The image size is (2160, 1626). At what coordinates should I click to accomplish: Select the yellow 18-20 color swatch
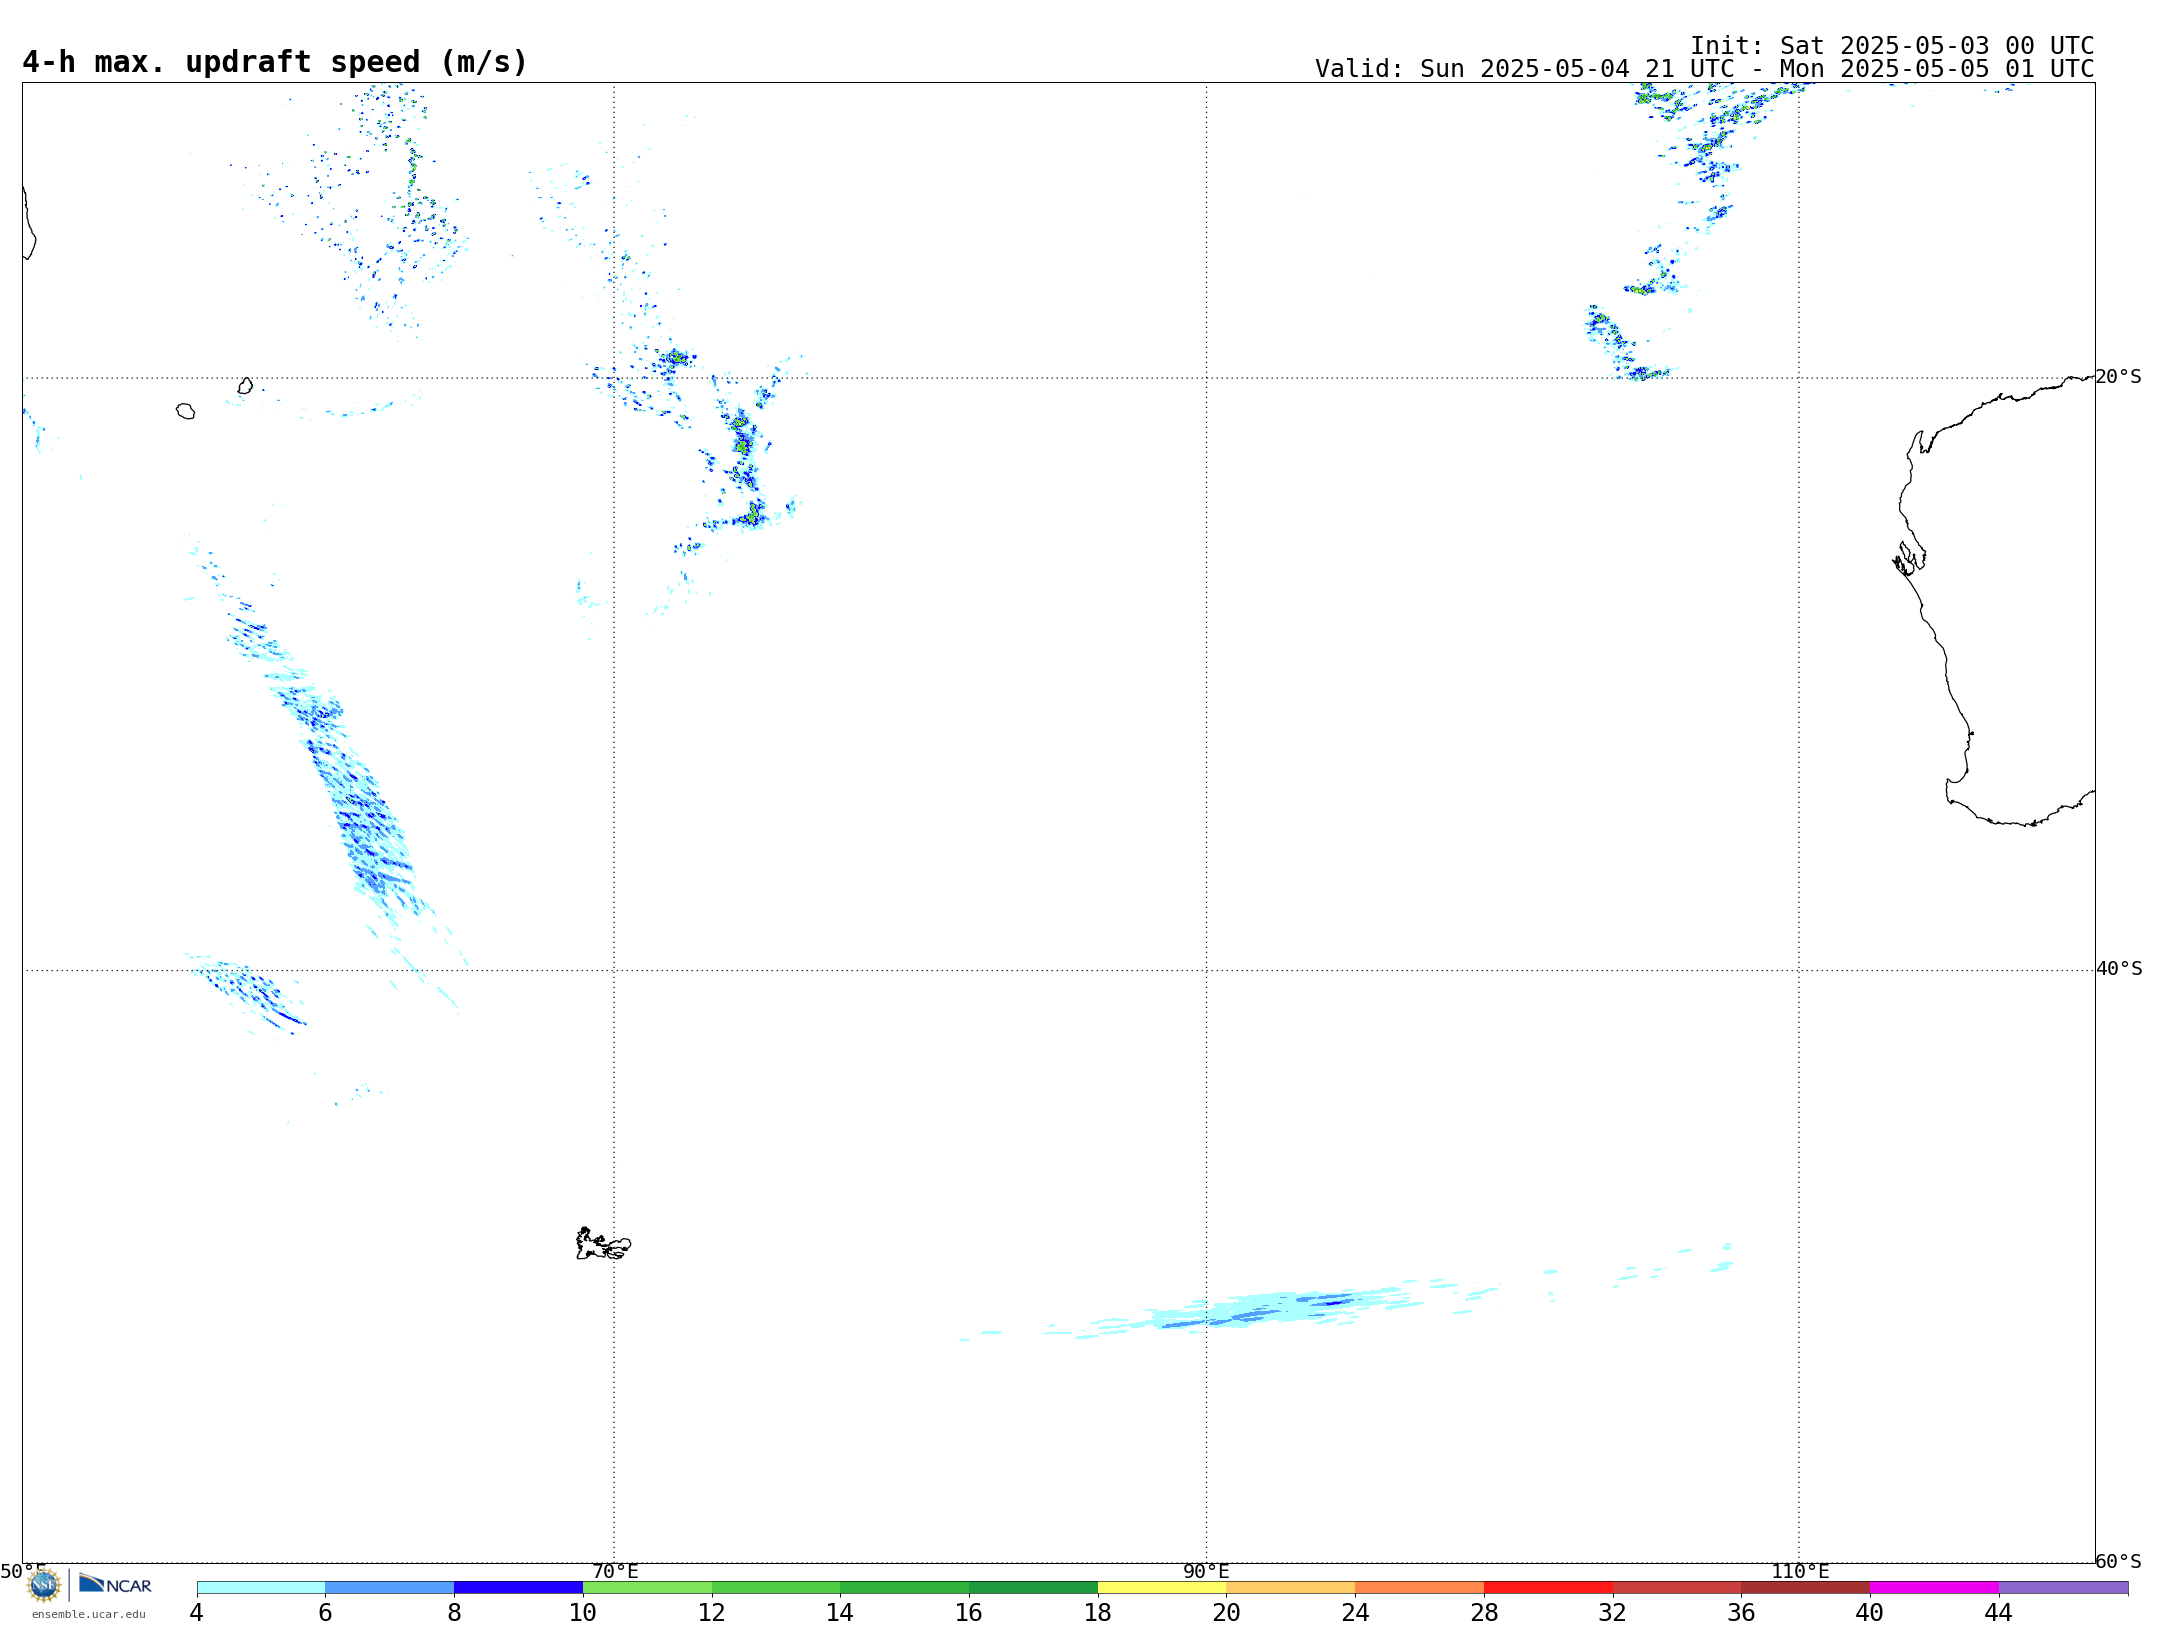point(1162,1587)
